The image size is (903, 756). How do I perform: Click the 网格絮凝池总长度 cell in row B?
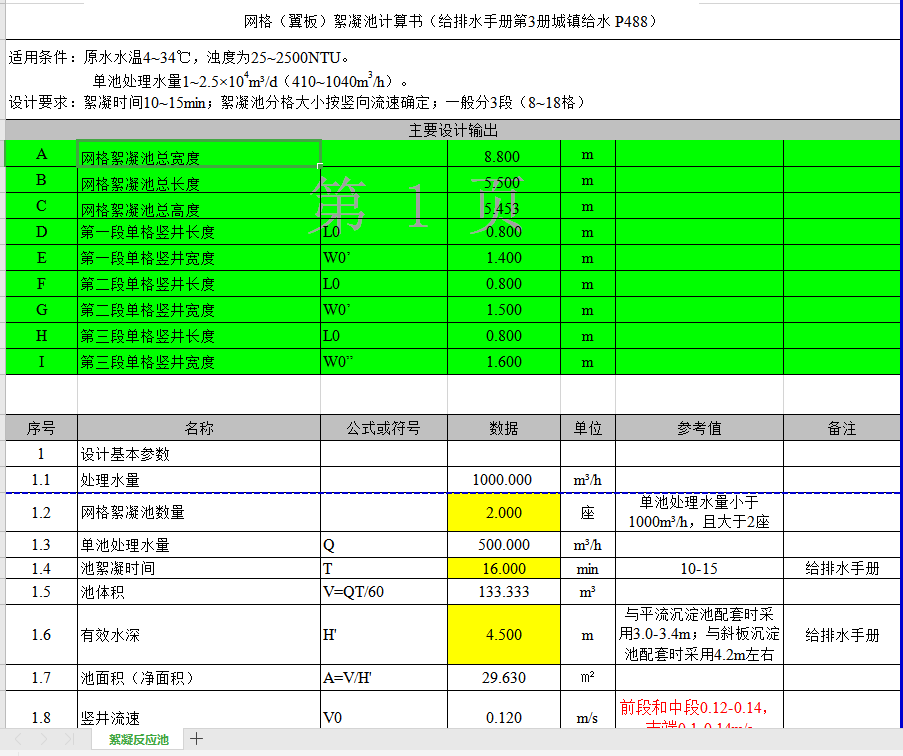199,180
